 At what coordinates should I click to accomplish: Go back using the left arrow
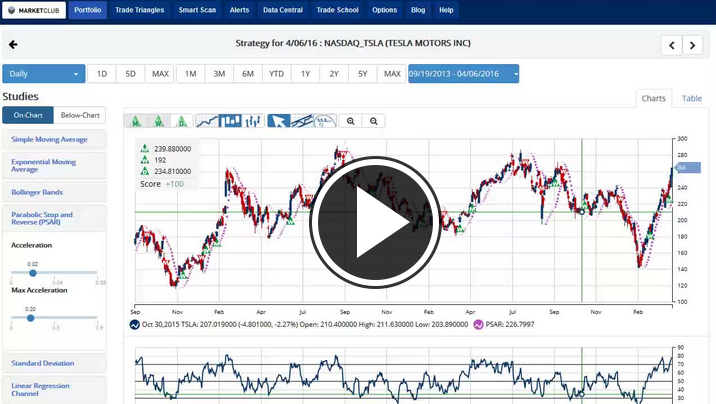click(13, 45)
